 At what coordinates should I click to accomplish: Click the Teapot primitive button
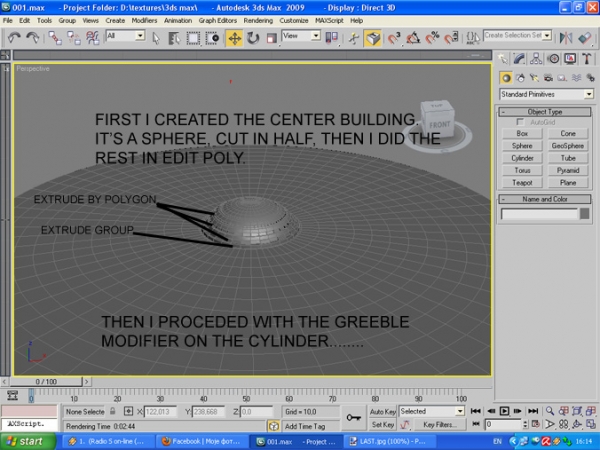(522, 183)
